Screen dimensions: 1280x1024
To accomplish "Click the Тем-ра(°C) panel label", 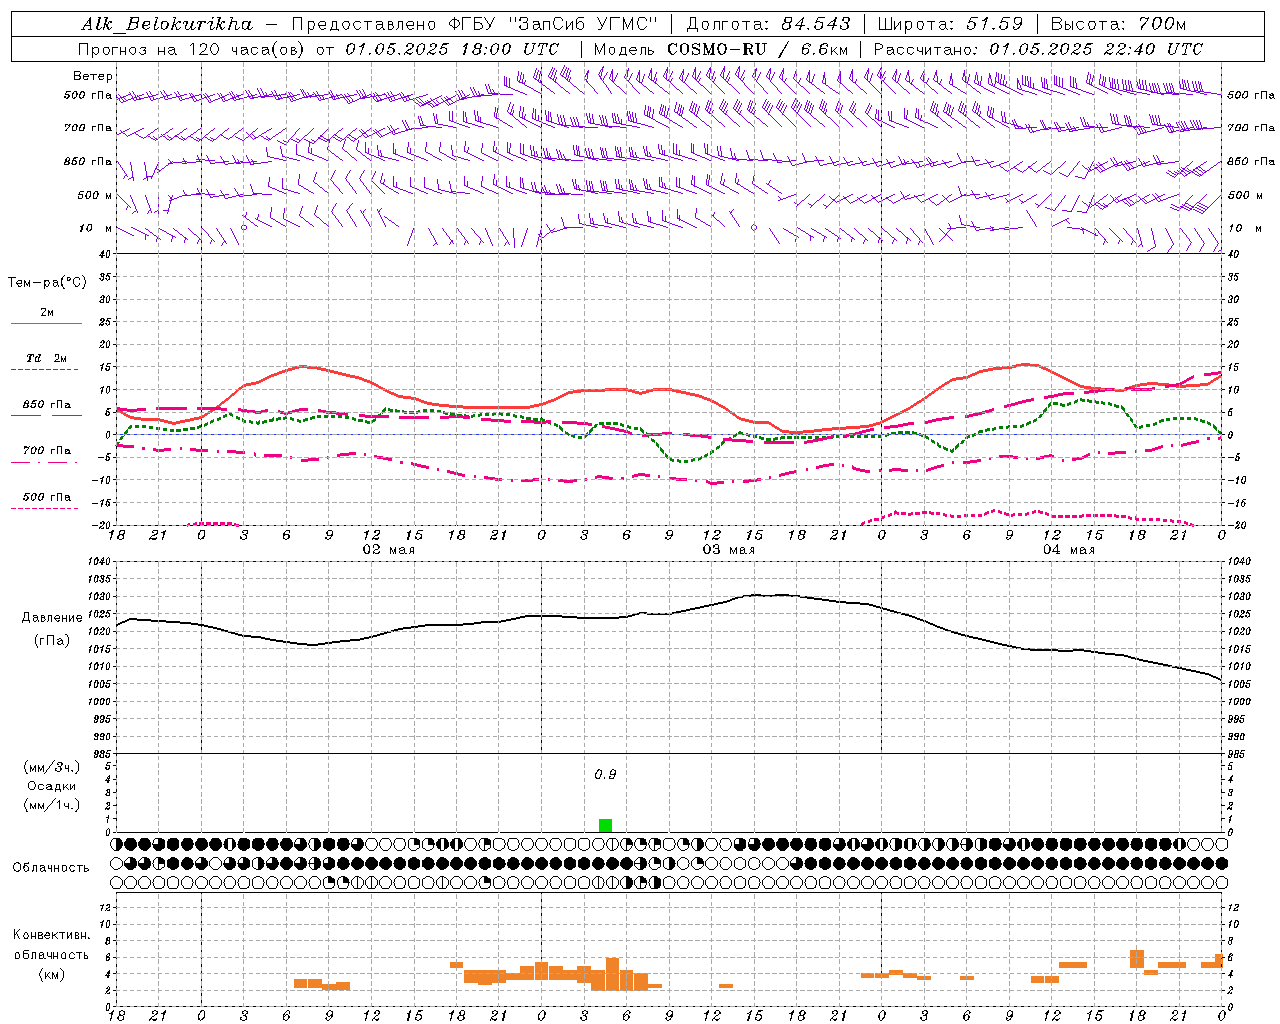I will (47, 283).
